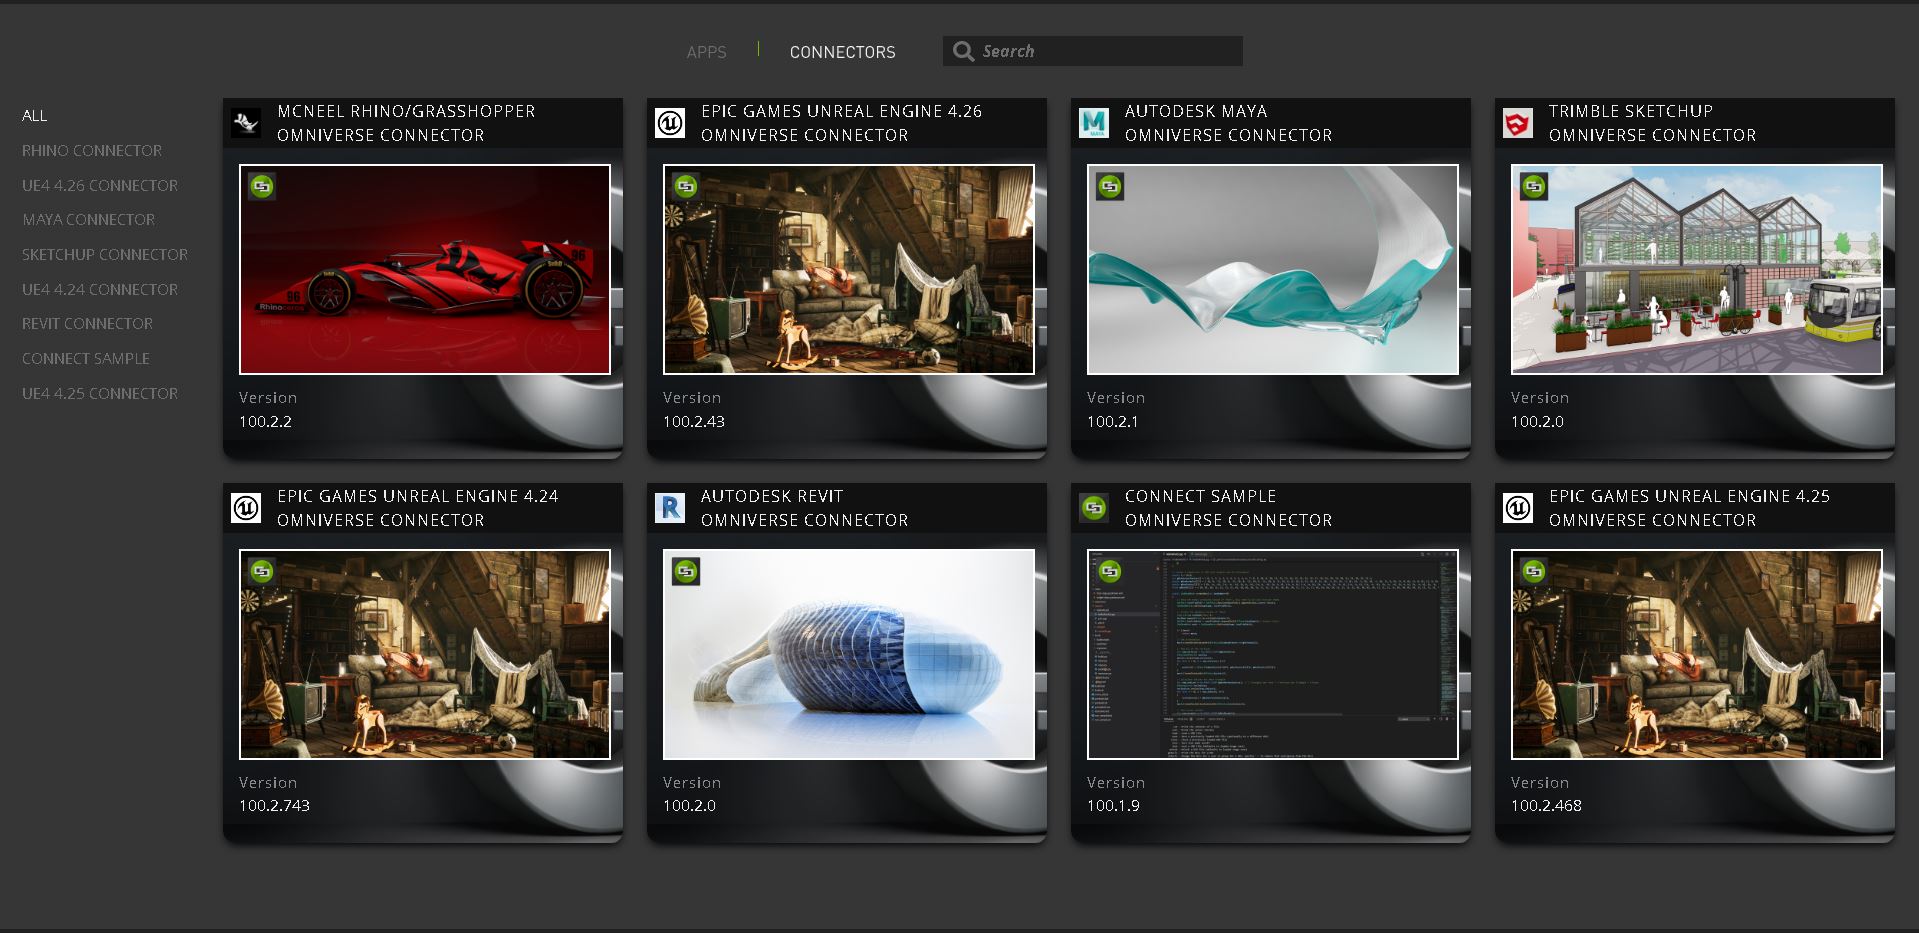
Task: Click the Unreal Engine 4.26 logo icon
Action: click(670, 123)
